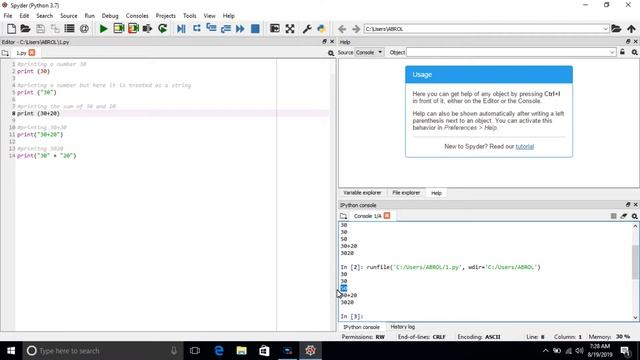
Task: Run current cell toolbar icon
Action: pyautogui.click(x=118, y=29)
